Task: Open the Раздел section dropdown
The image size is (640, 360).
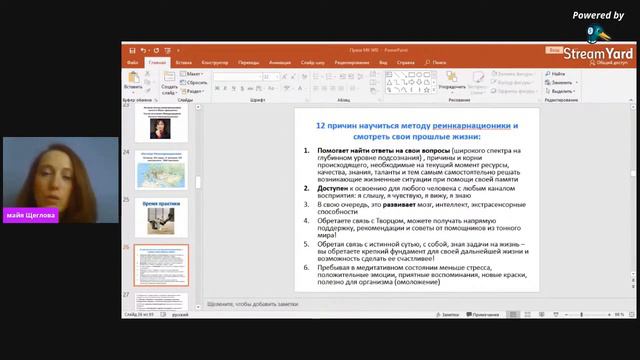Action: click(192, 91)
